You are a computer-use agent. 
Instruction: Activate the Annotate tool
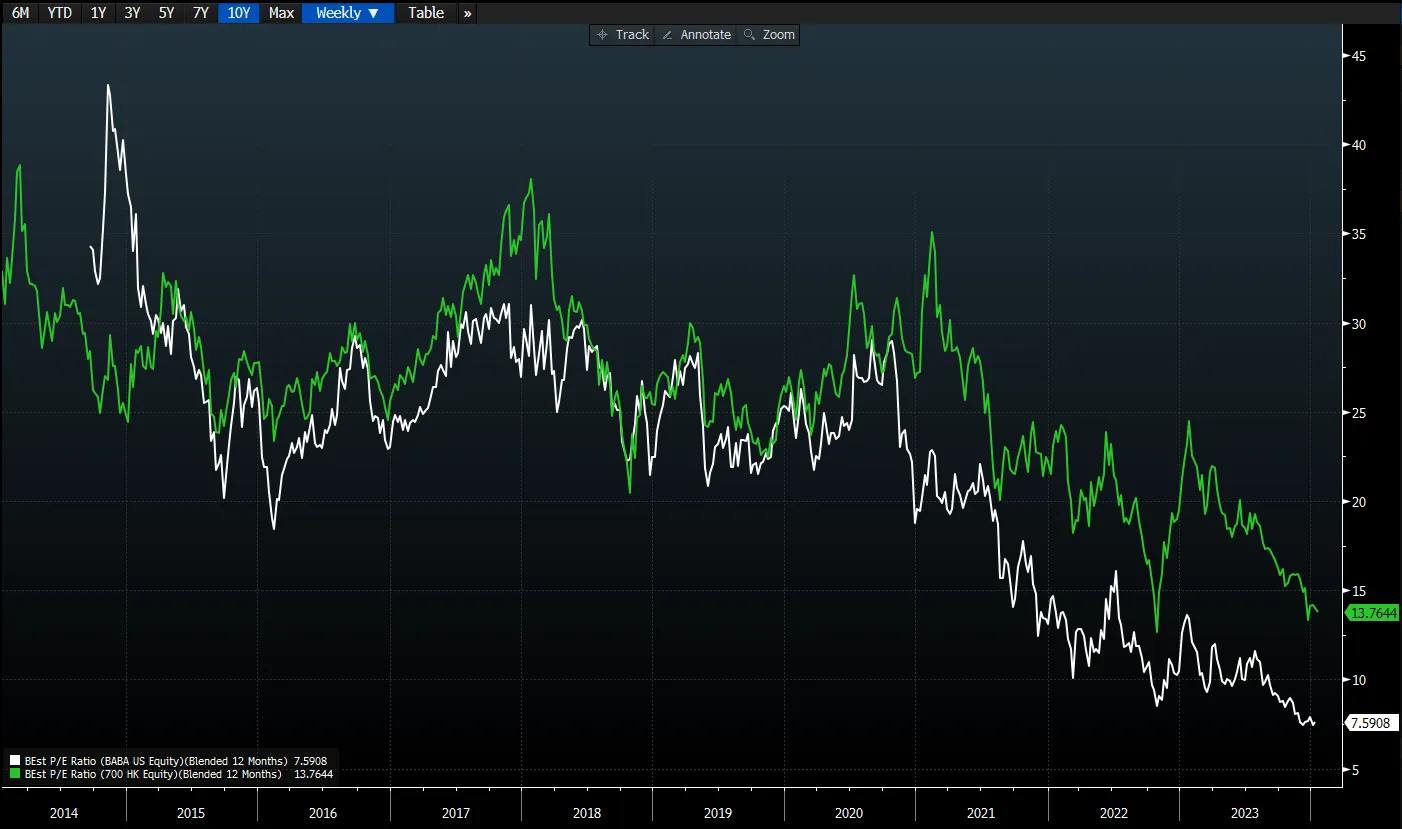[697, 34]
